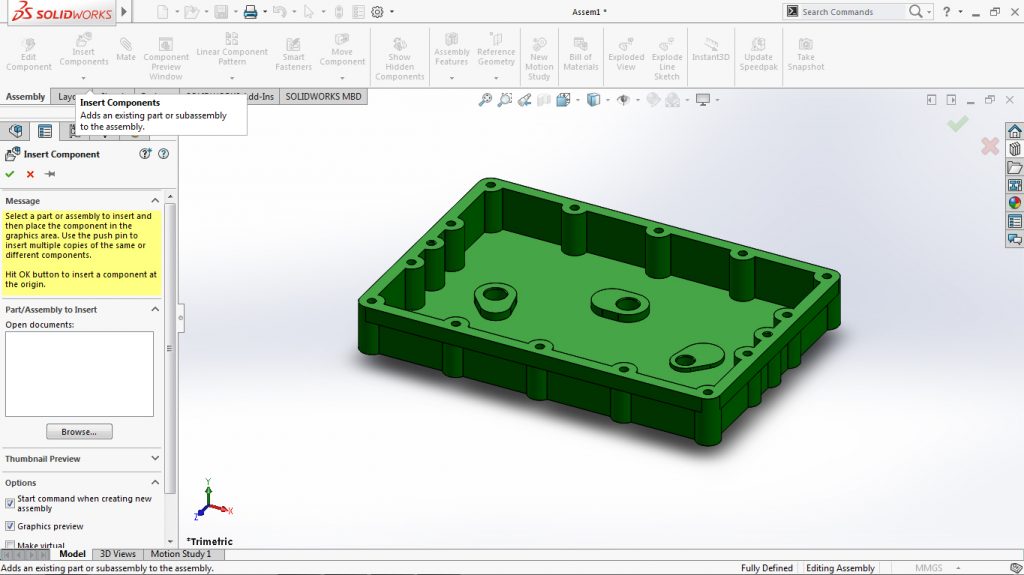
Task: Start a New Motion Study
Action: point(539,58)
